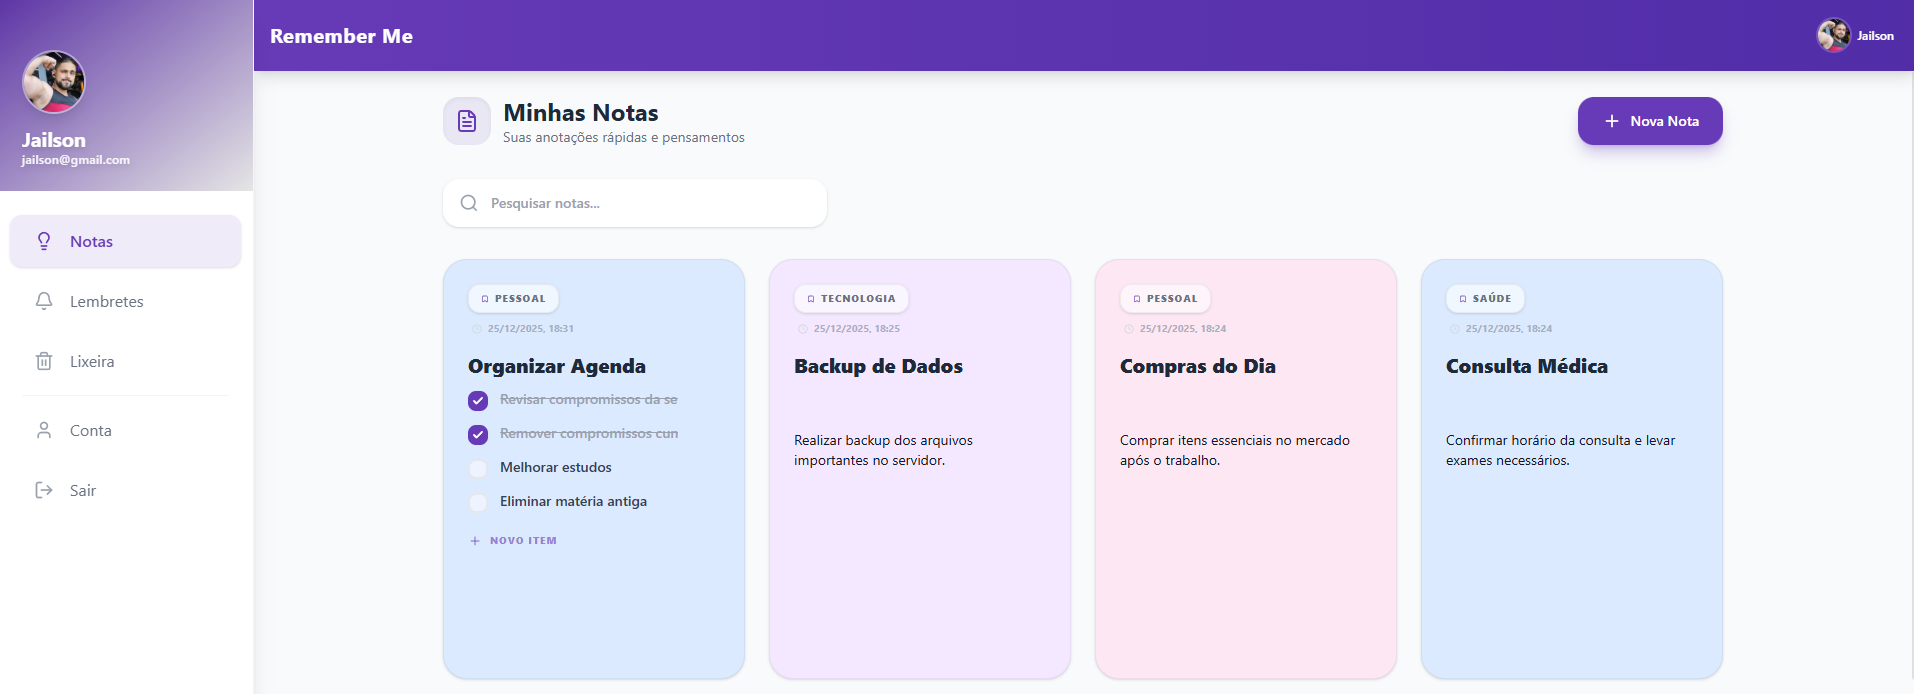Click the plus icon on the Nova Nota button
1914x694 pixels.
pyautogui.click(x=1610, y=121)
